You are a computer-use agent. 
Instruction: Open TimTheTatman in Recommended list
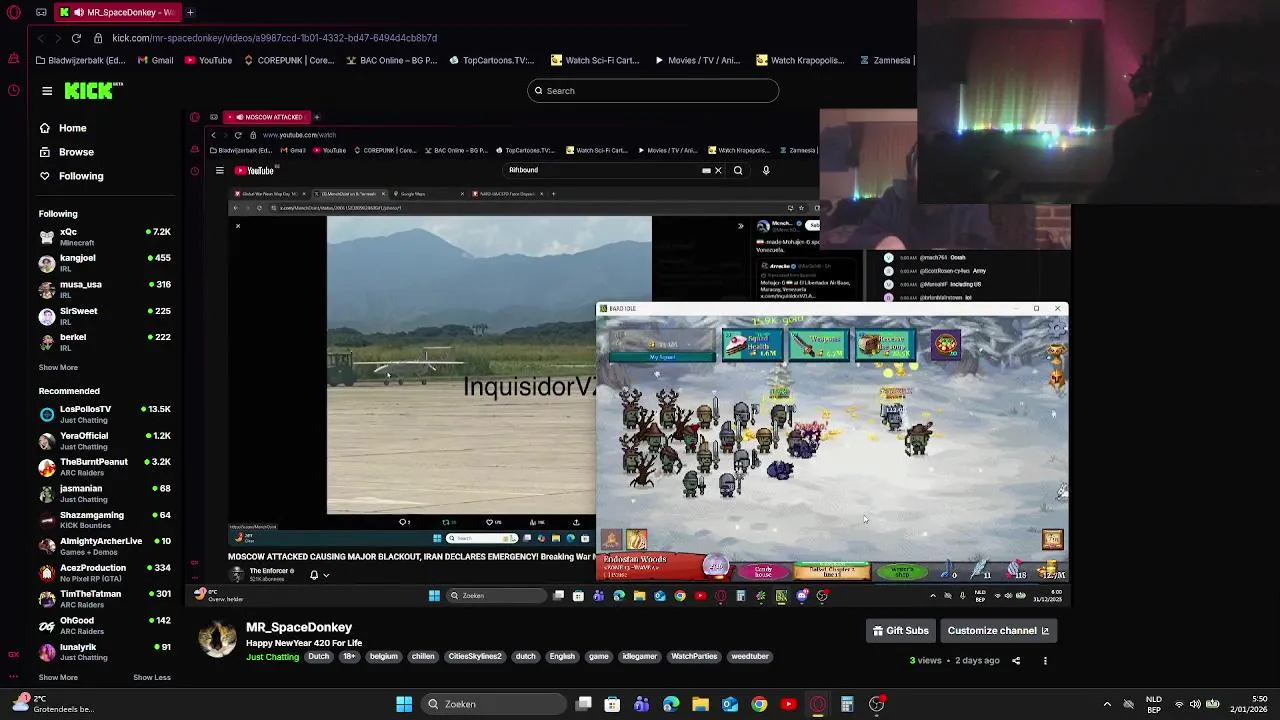pyautogui.click(x=105, y=598)
